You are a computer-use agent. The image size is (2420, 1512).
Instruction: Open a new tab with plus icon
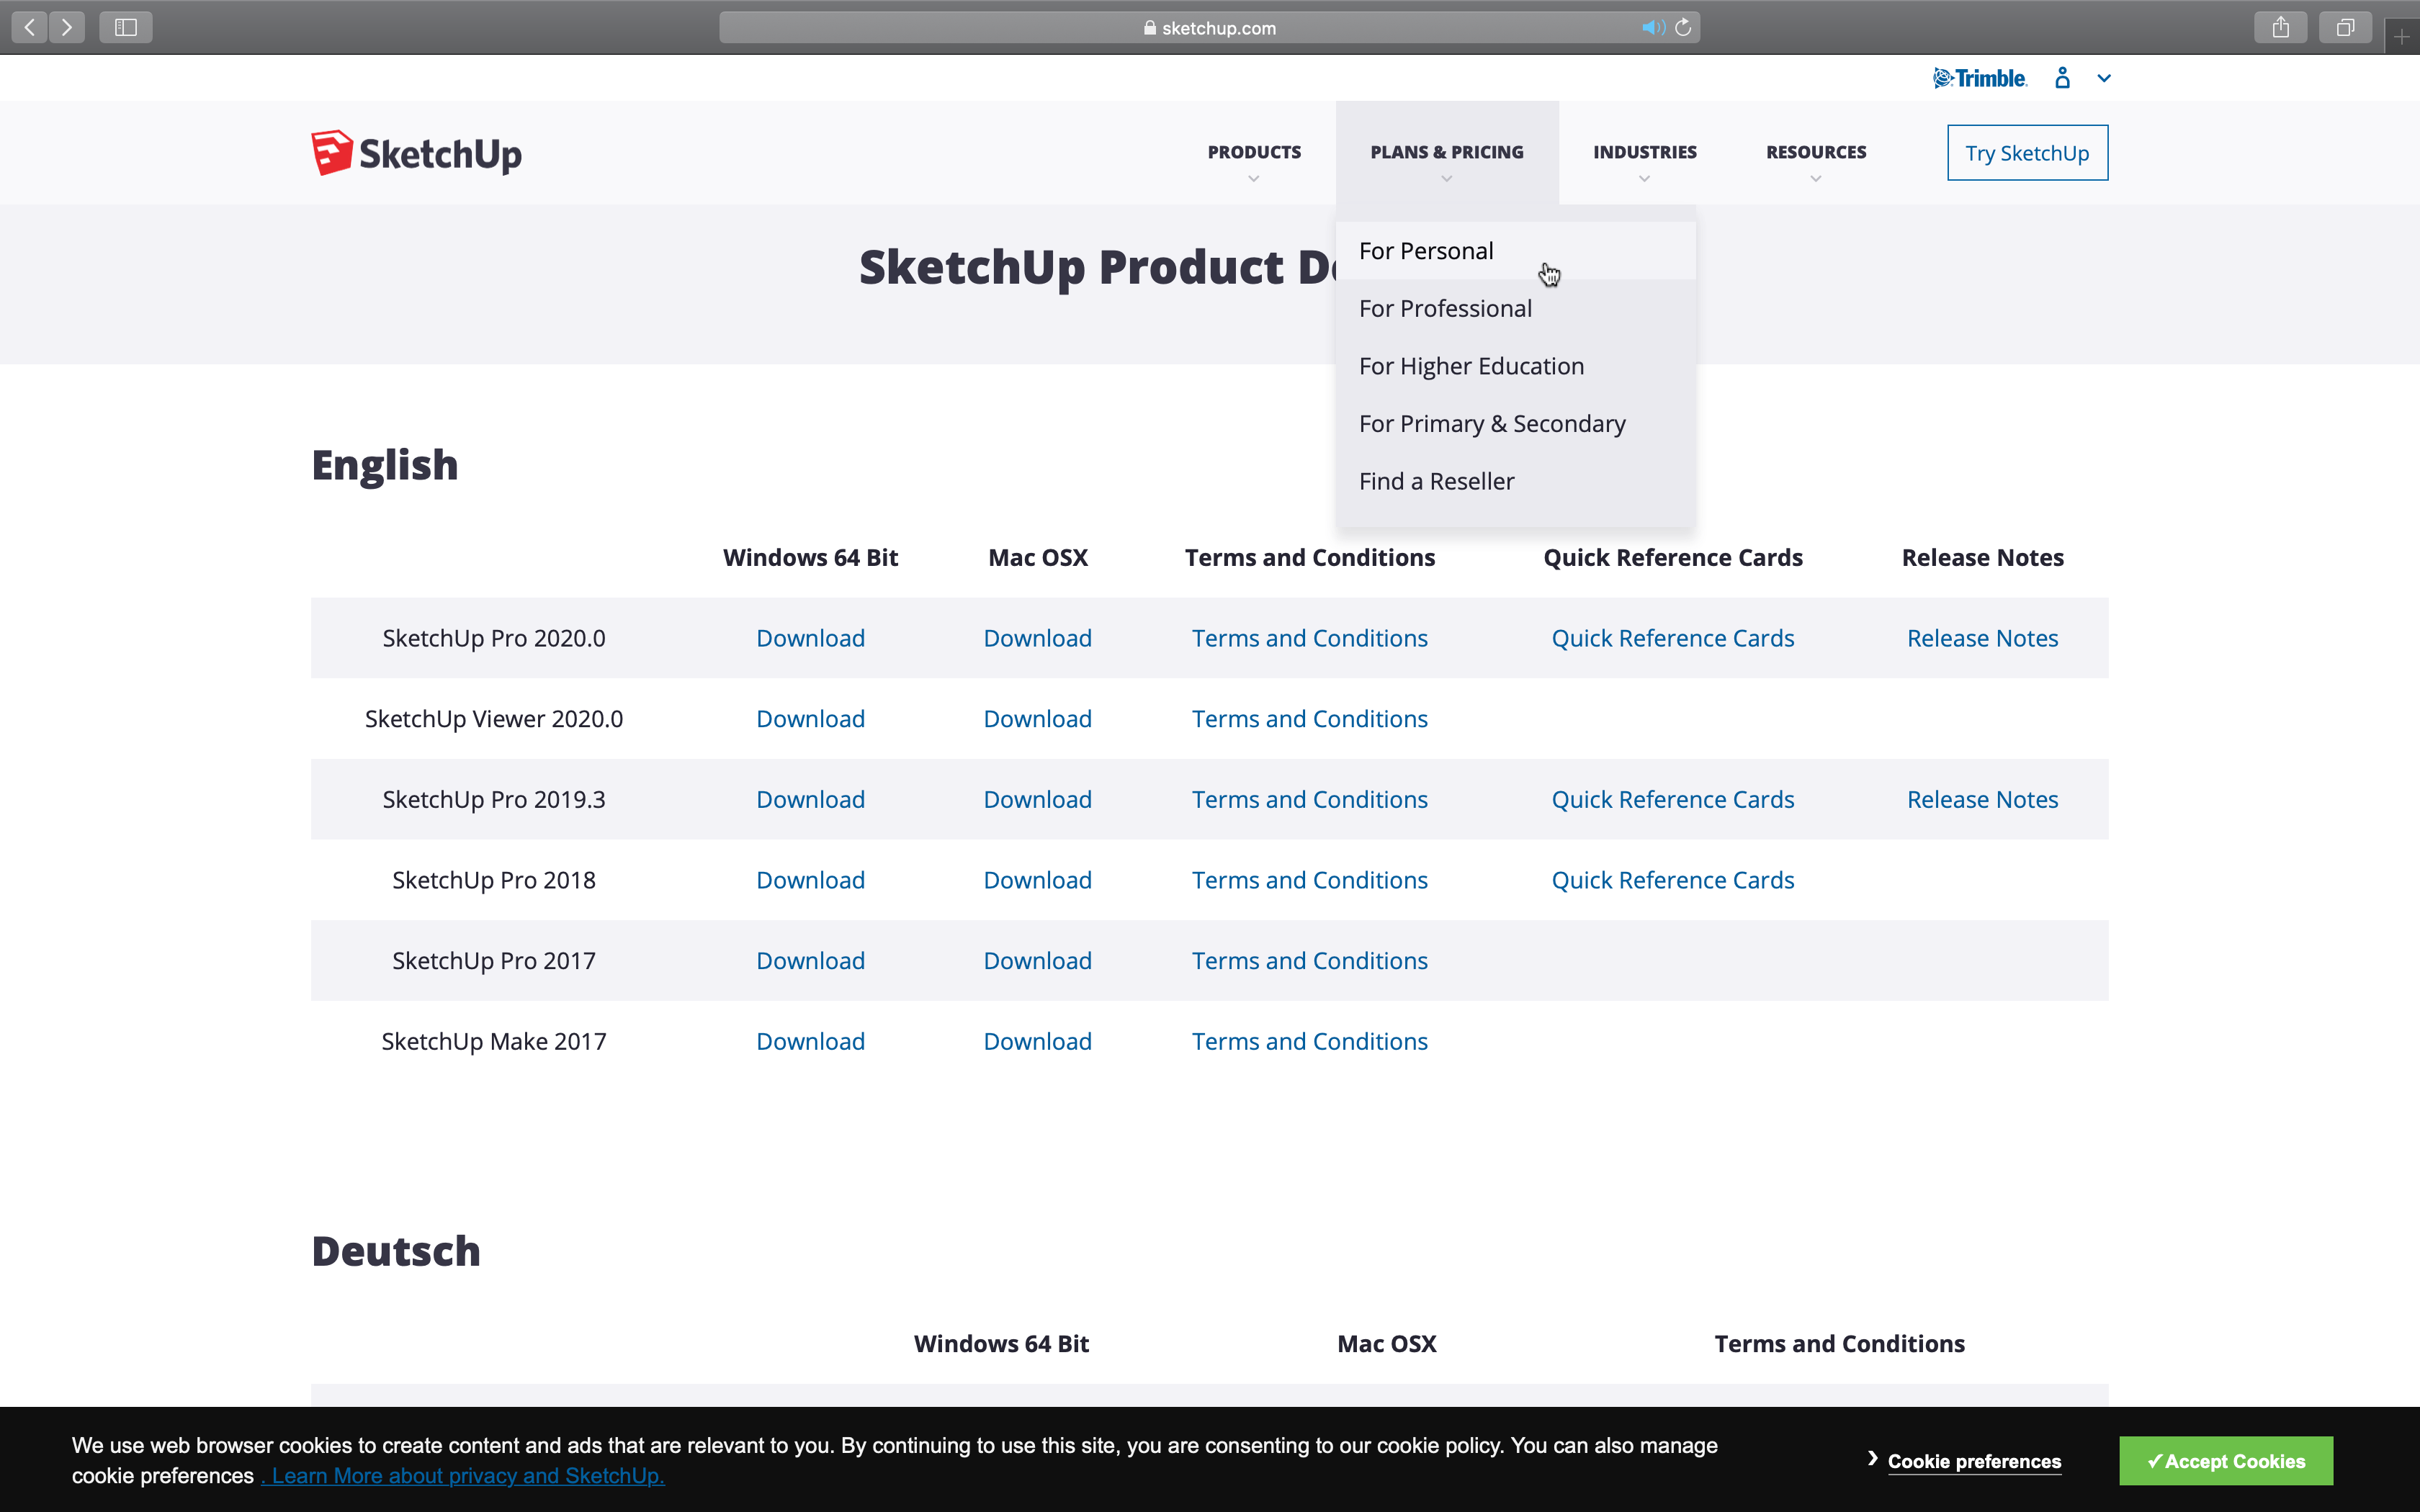coord(2402,37)
